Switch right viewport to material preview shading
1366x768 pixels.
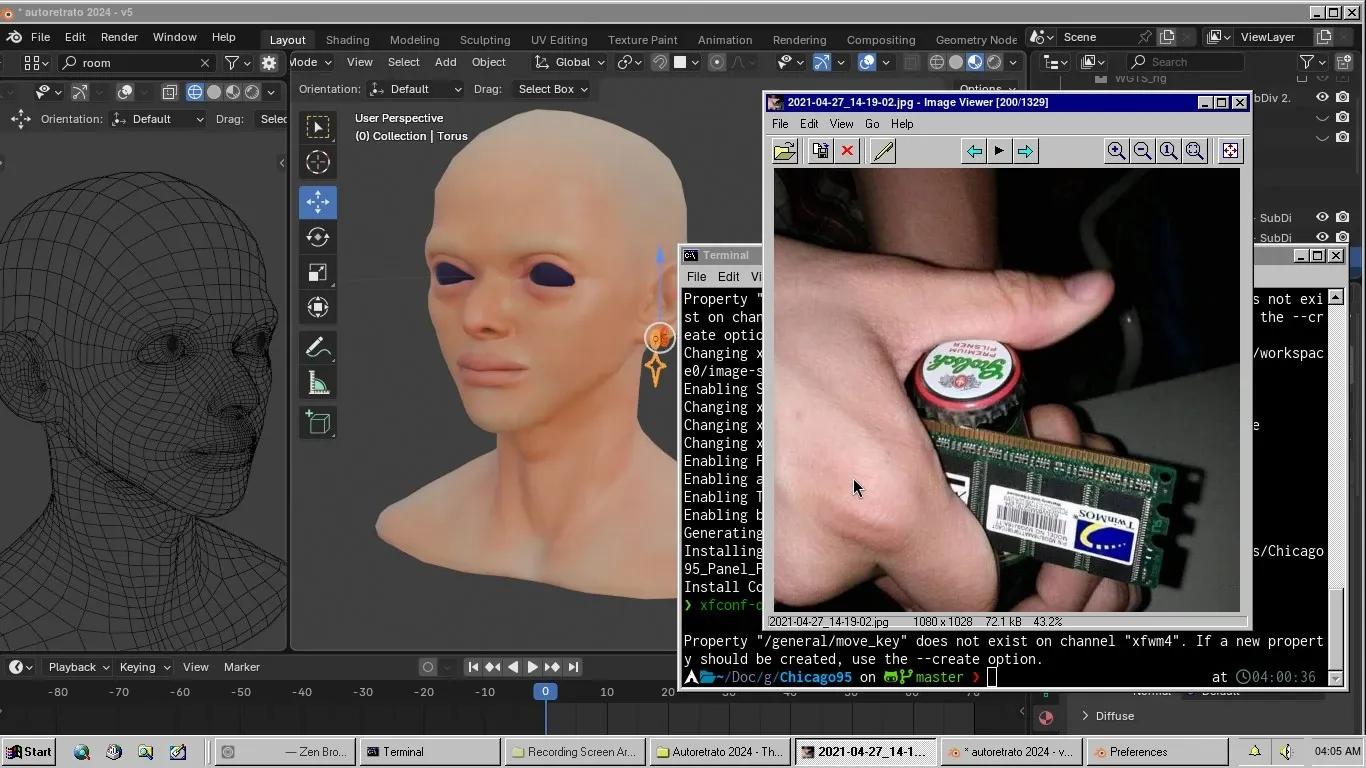pos(975,62)
